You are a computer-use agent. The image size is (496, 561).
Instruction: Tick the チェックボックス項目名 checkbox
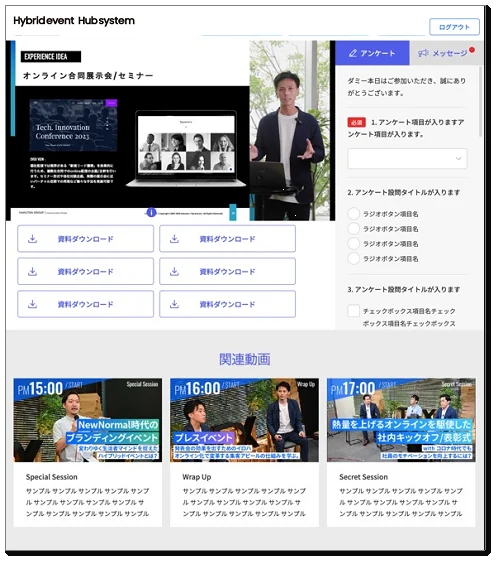354,311
